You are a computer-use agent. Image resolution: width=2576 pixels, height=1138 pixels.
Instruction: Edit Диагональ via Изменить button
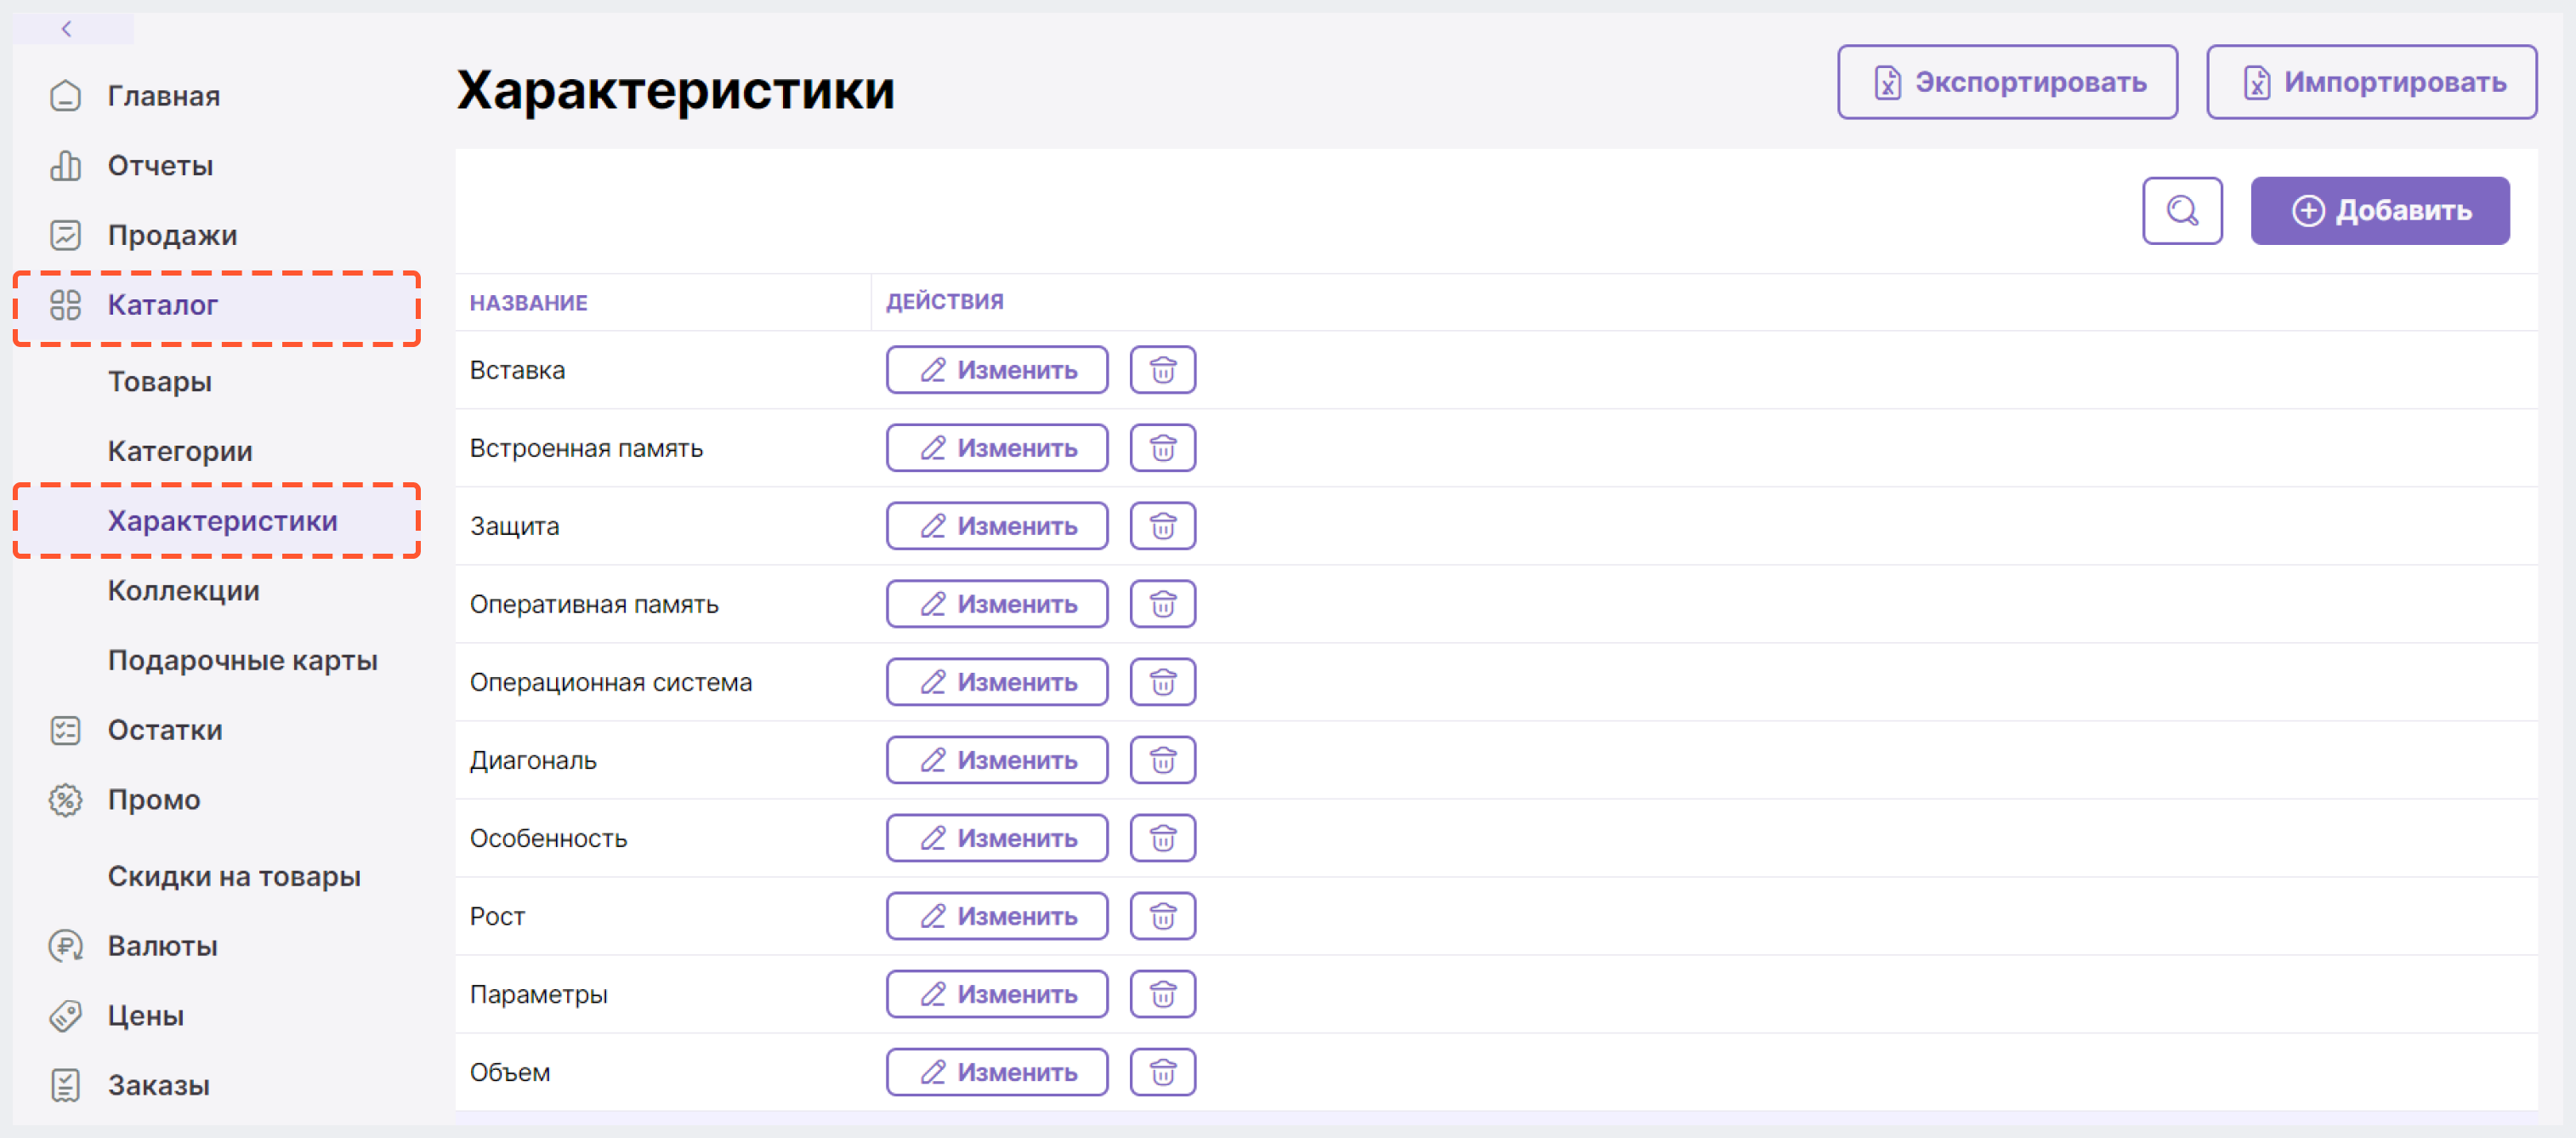(x=996, y=760)
